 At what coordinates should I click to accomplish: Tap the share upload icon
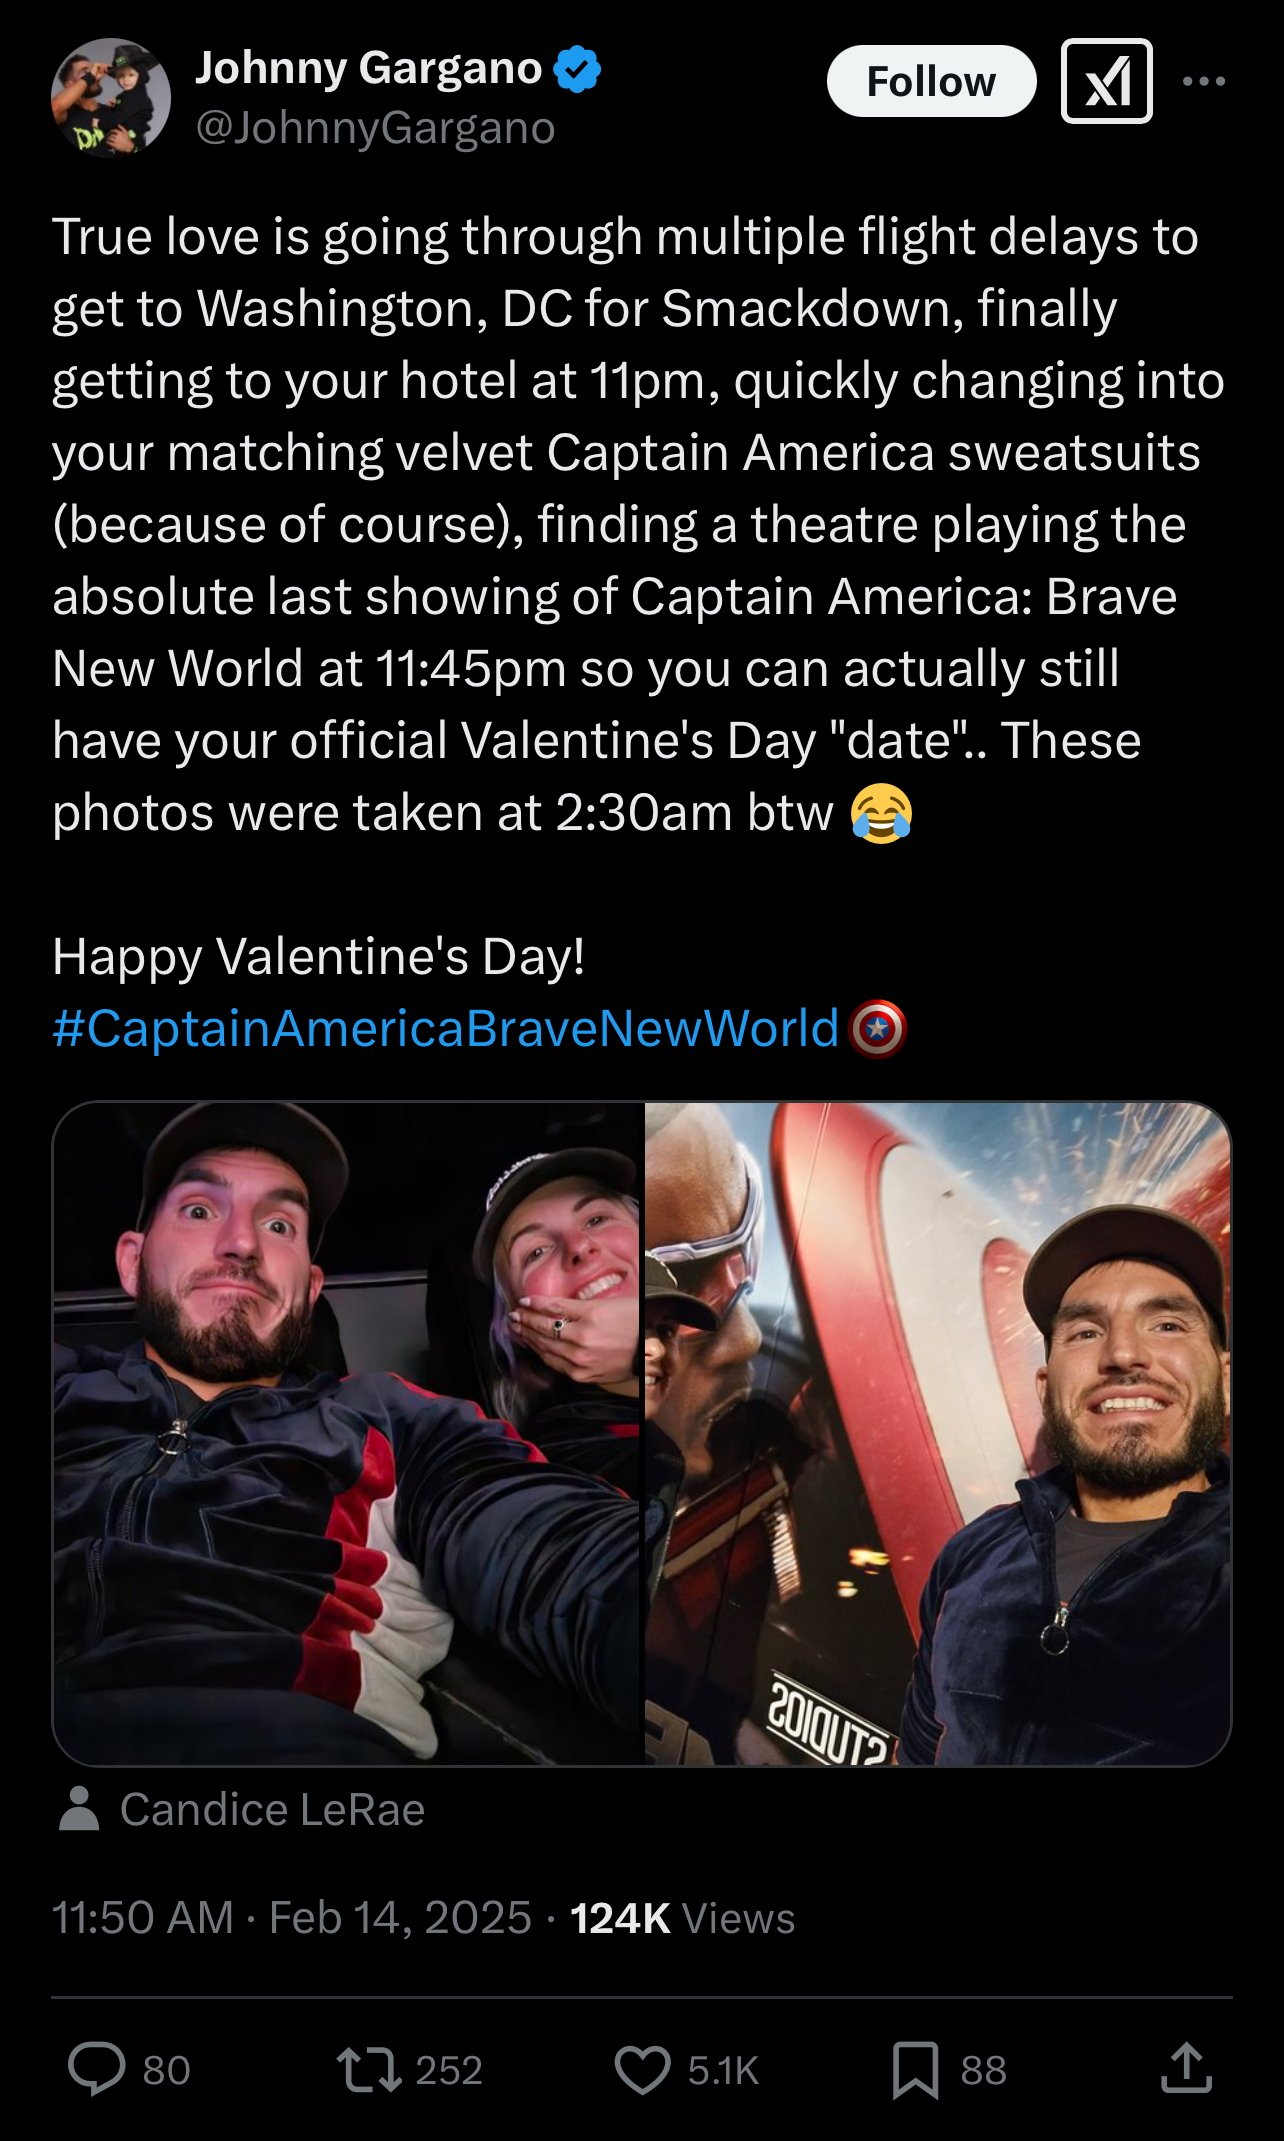tap(1186, 2068)
